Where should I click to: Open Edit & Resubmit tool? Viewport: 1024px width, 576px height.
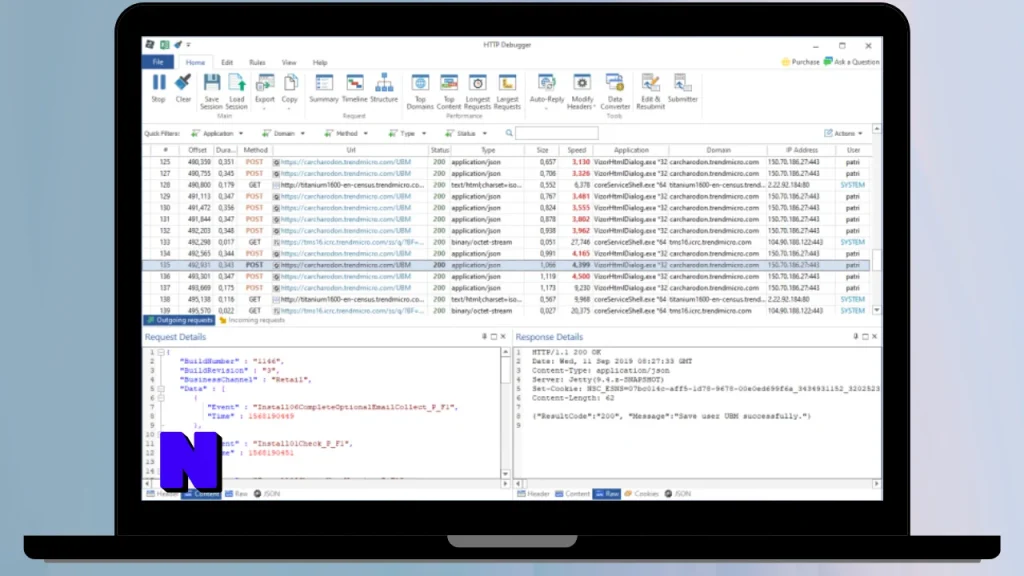coord(650,91)
